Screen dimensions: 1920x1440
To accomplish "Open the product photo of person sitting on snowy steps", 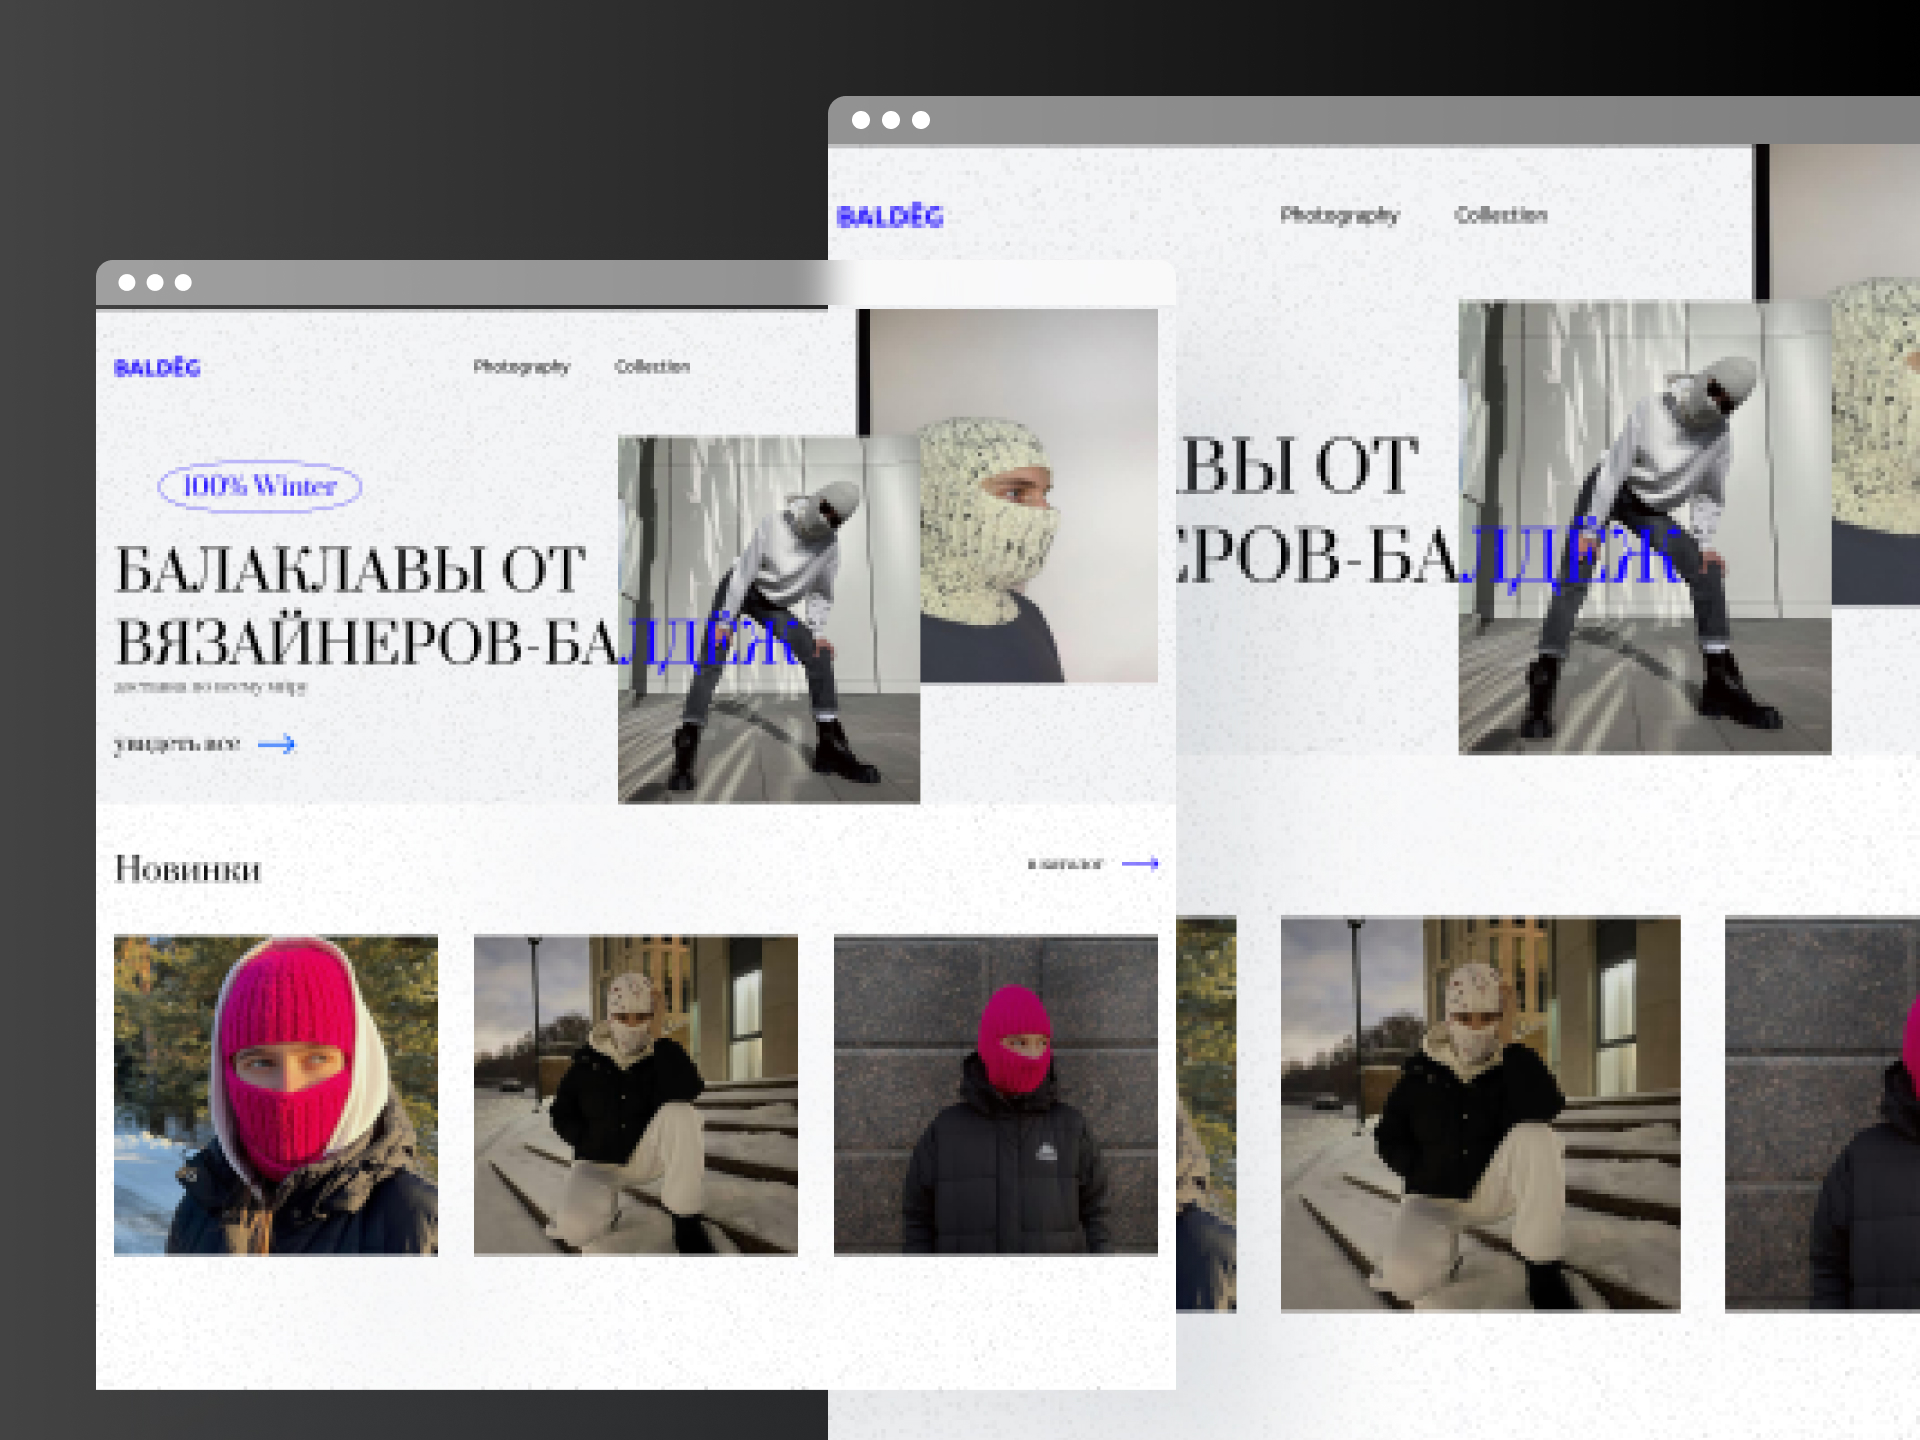I will pyautogui.click(x=636, y=1095).
